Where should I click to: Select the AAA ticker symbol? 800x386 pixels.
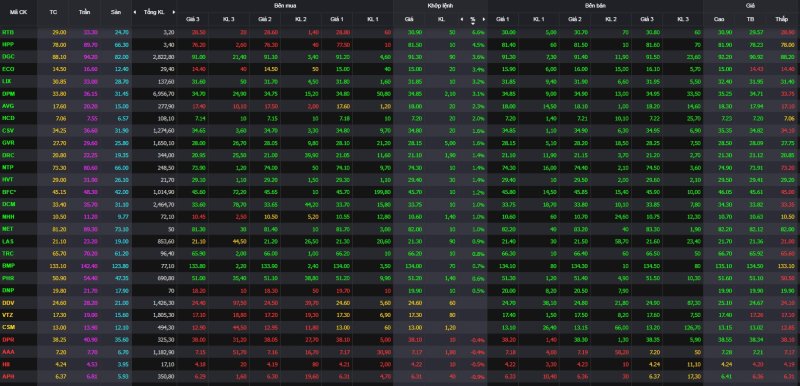(8, 351)
